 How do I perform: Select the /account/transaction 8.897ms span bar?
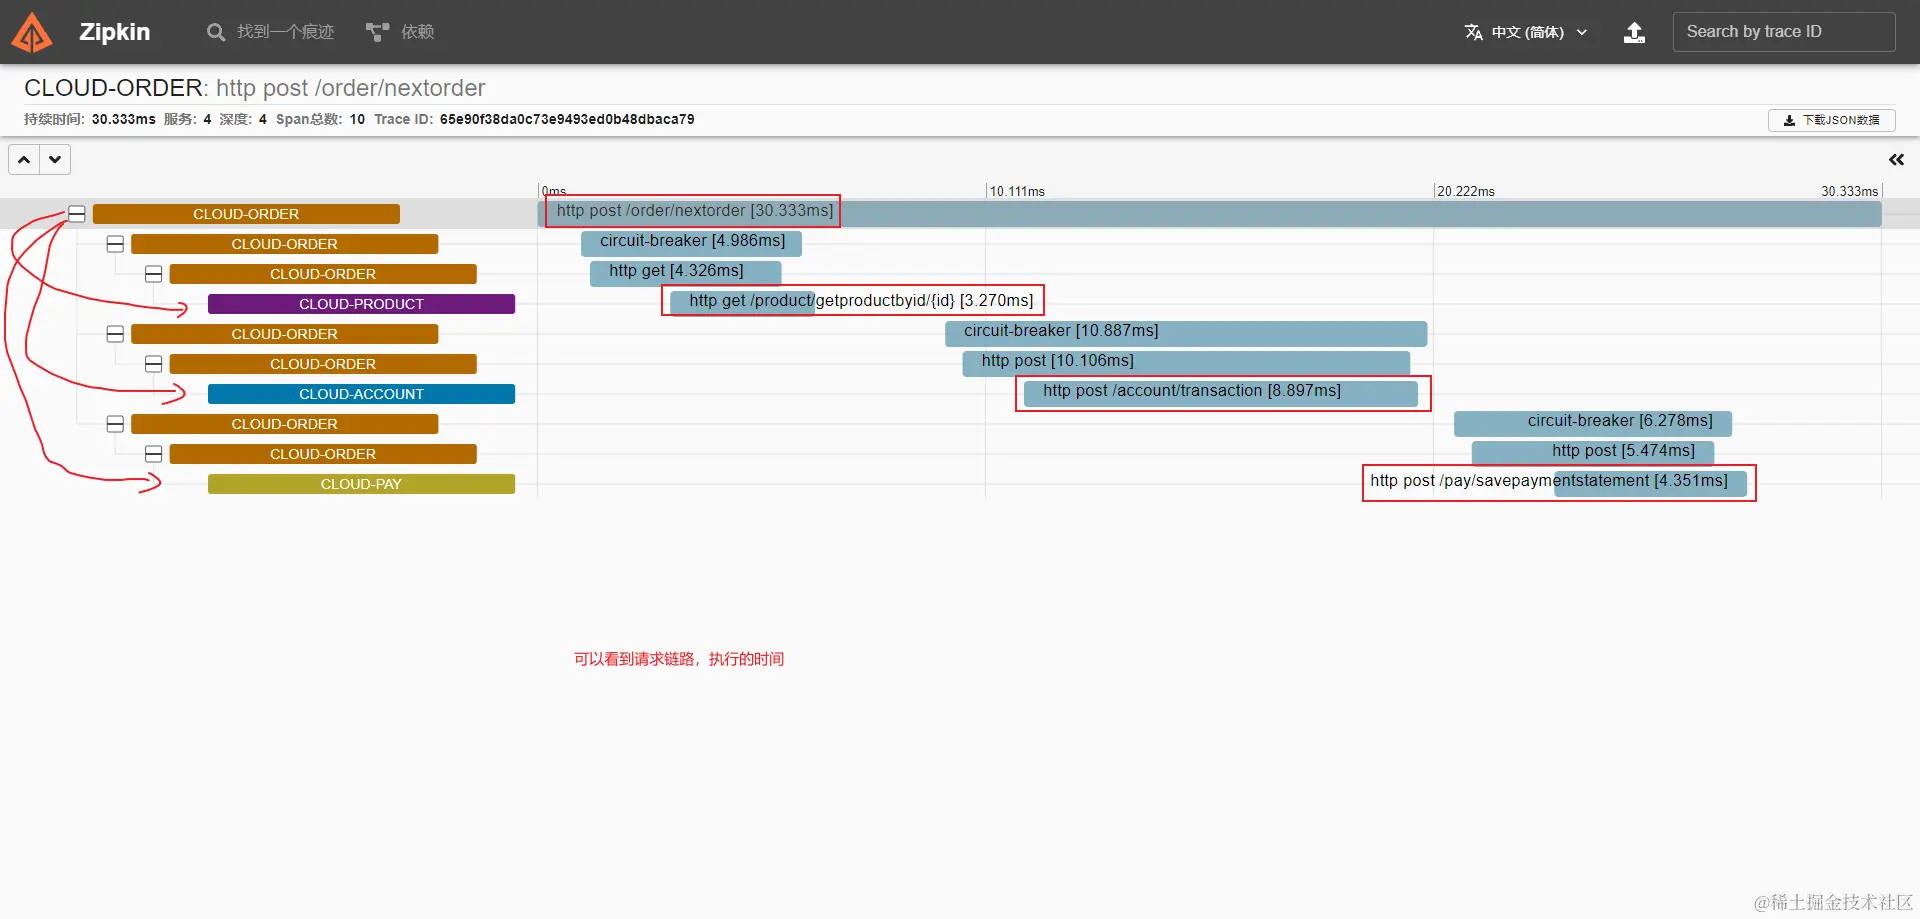(1221, 393)
